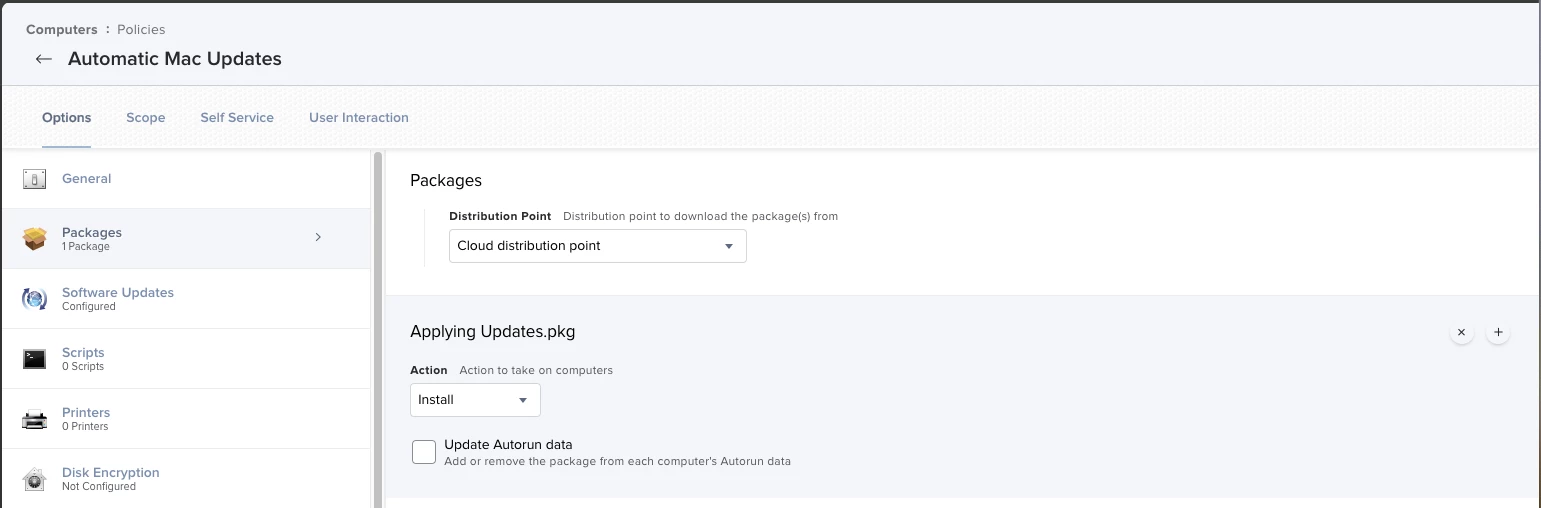Remove Applying Updates.pkg with the X icon
The image size is (1541, 508).
(x=1462, y=332)
